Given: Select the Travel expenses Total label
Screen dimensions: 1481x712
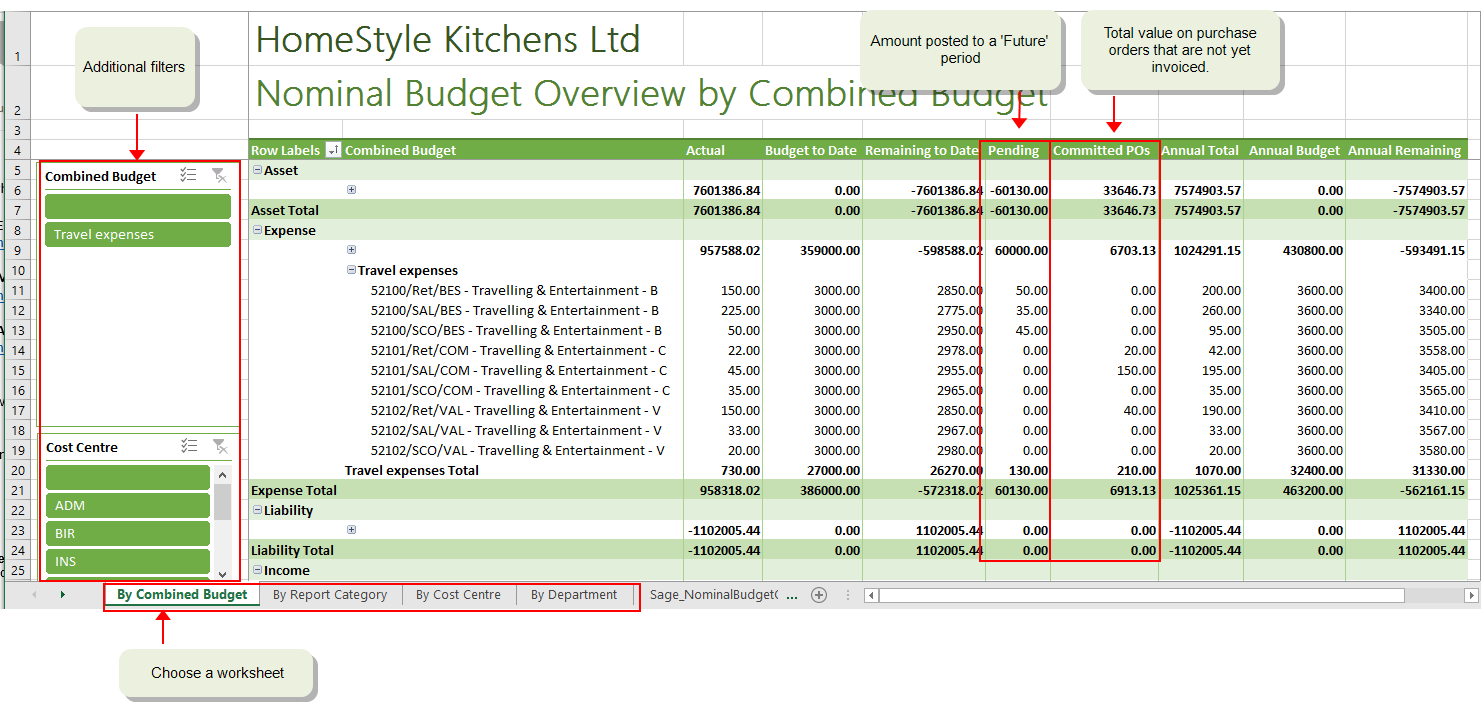Looking at the screenshot, I should pyautogui.click(x=412, y=470).
